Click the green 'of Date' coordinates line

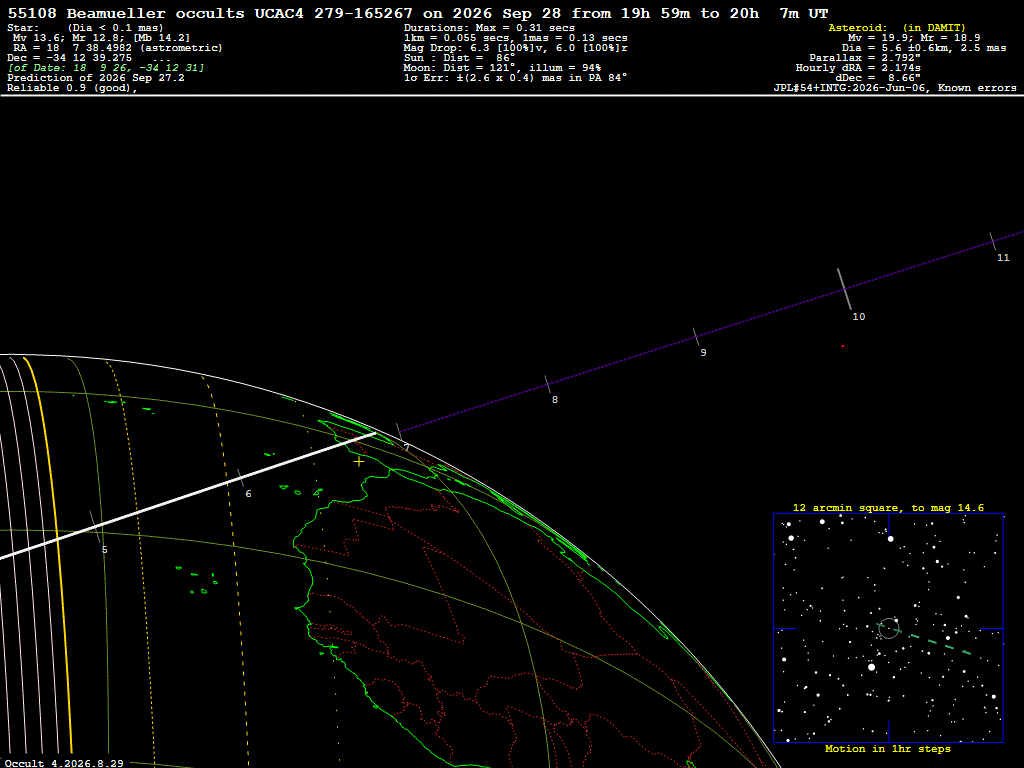[106, 68]
